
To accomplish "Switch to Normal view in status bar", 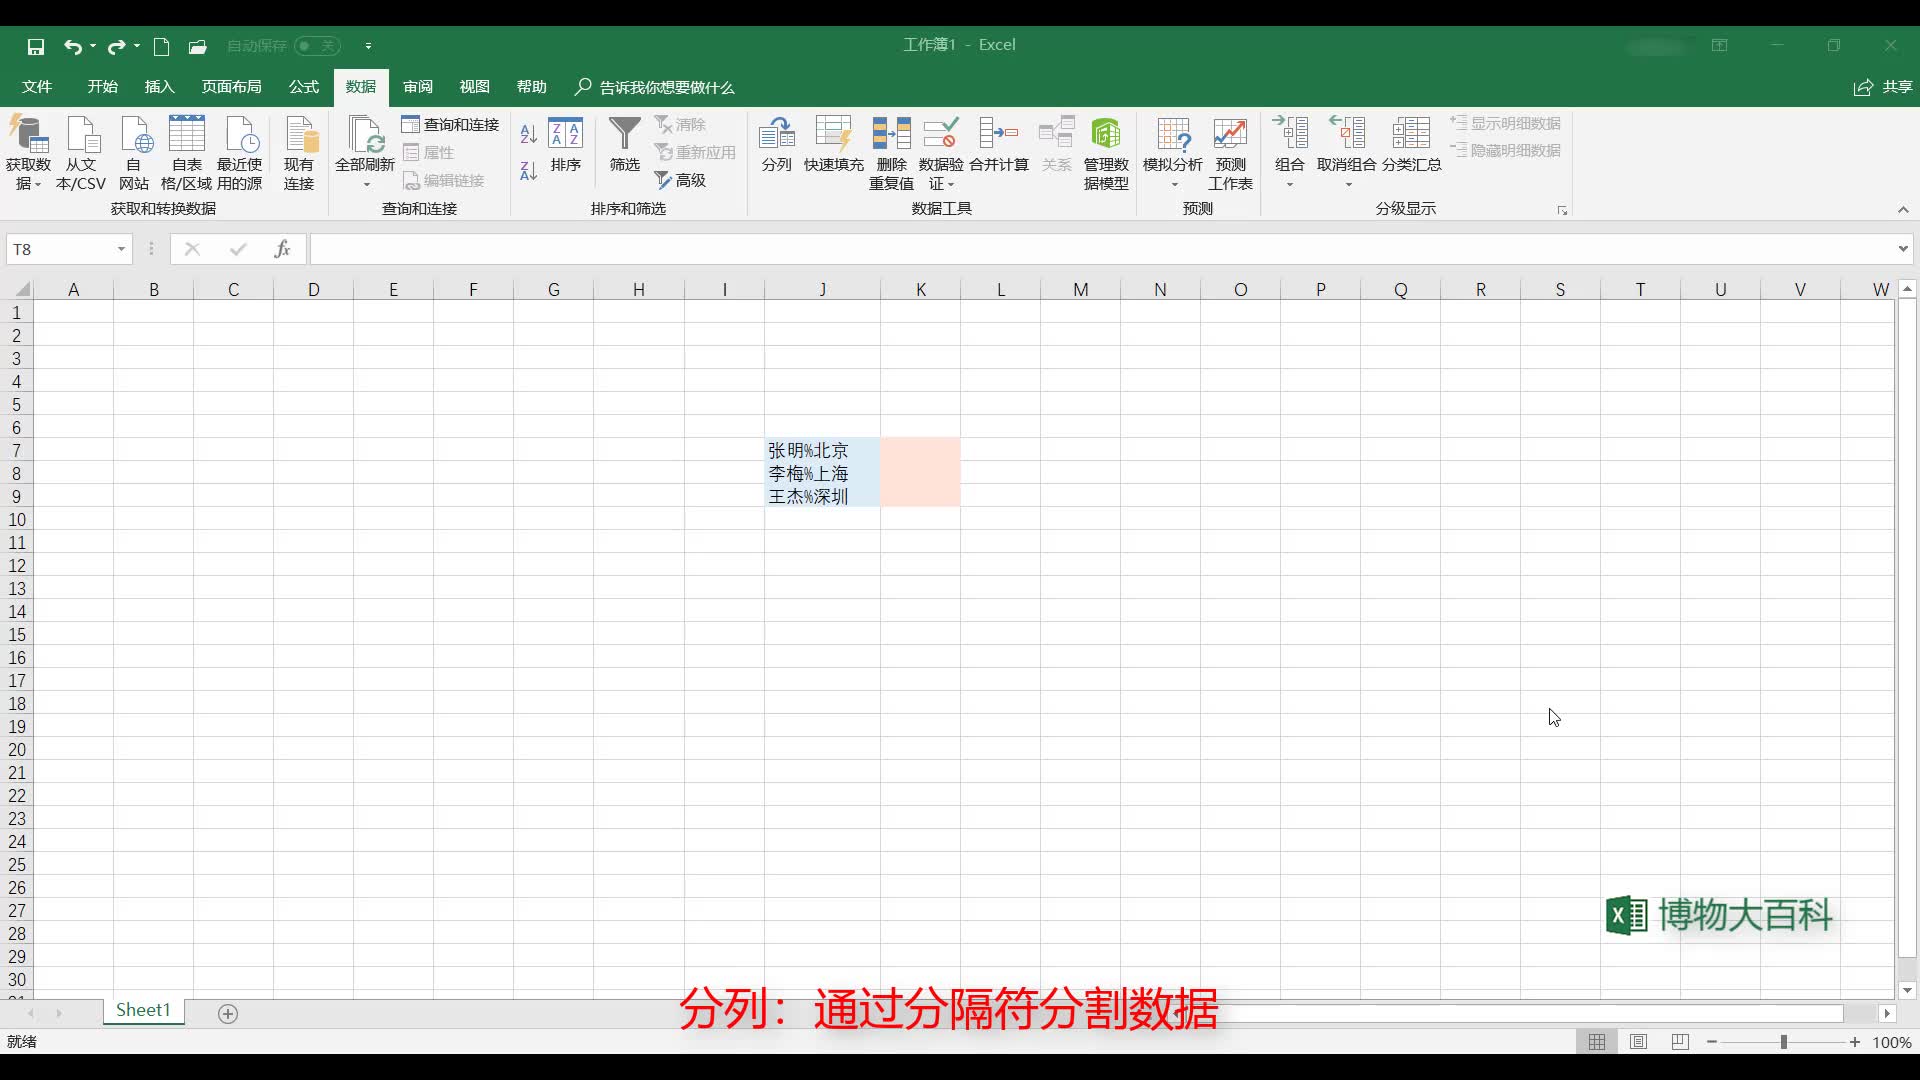I will coord(1598,1041).
